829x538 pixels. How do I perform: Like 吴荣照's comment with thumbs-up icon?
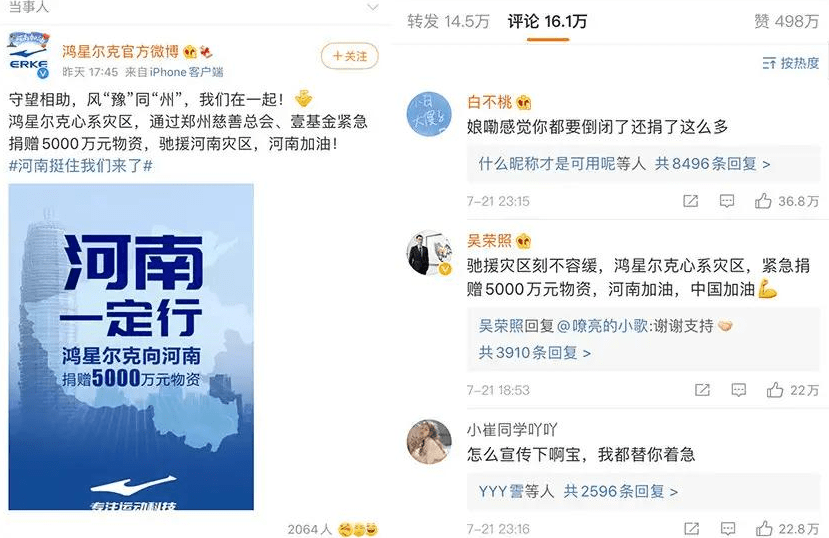[775, 390]
